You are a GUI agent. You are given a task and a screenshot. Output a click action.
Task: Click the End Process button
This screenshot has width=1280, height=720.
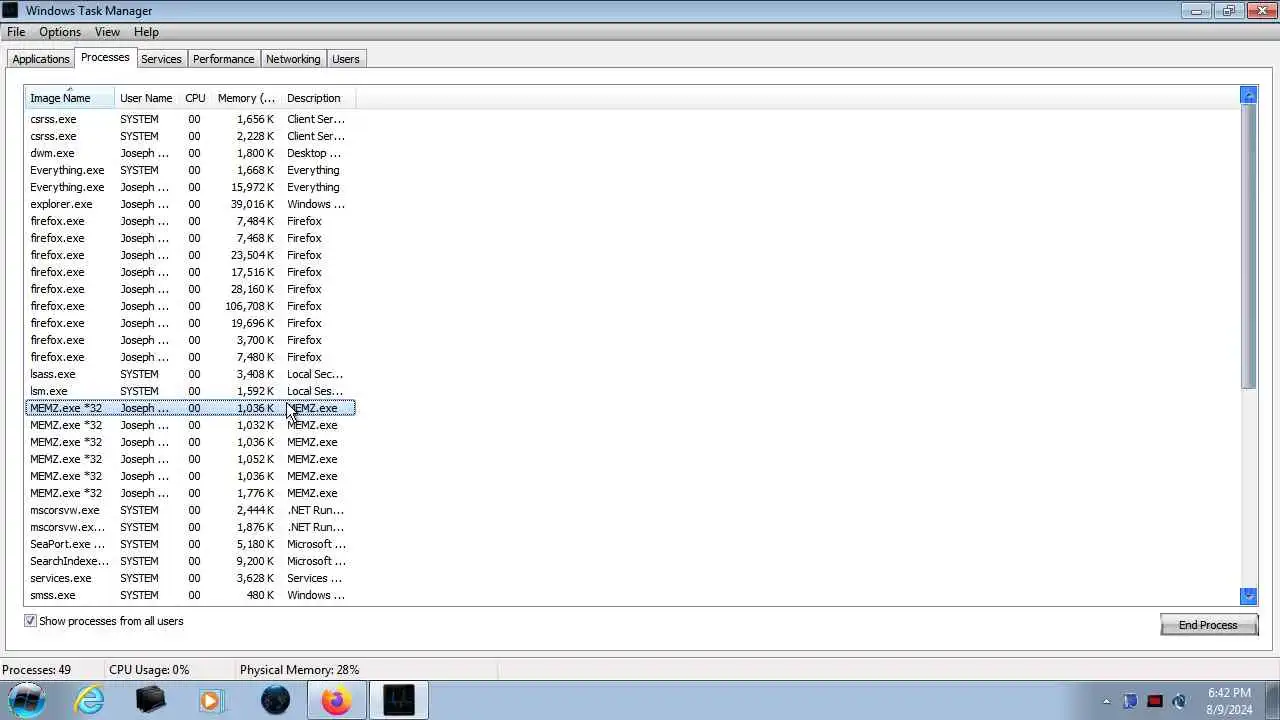(1208, 625)
